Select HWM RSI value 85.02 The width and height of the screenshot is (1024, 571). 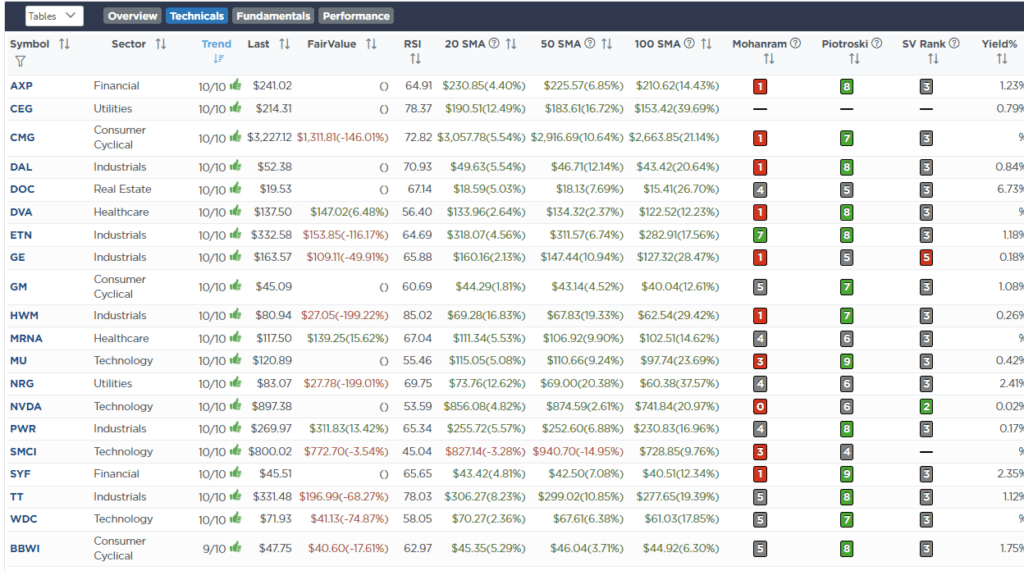pyautogui.click(x=417, y=315)
